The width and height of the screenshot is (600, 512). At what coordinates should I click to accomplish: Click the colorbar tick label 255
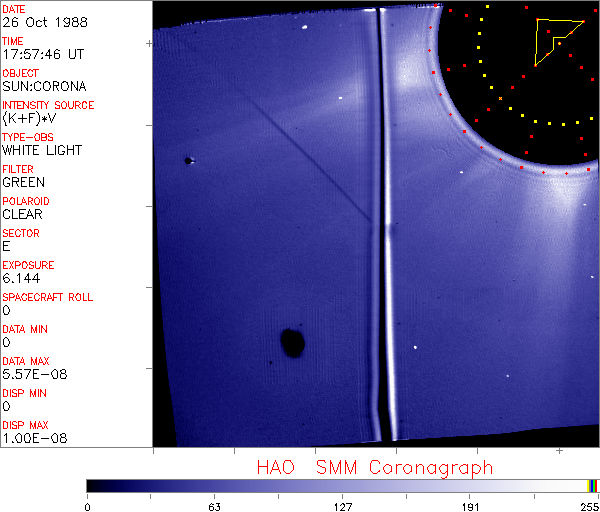coord(590,507)
